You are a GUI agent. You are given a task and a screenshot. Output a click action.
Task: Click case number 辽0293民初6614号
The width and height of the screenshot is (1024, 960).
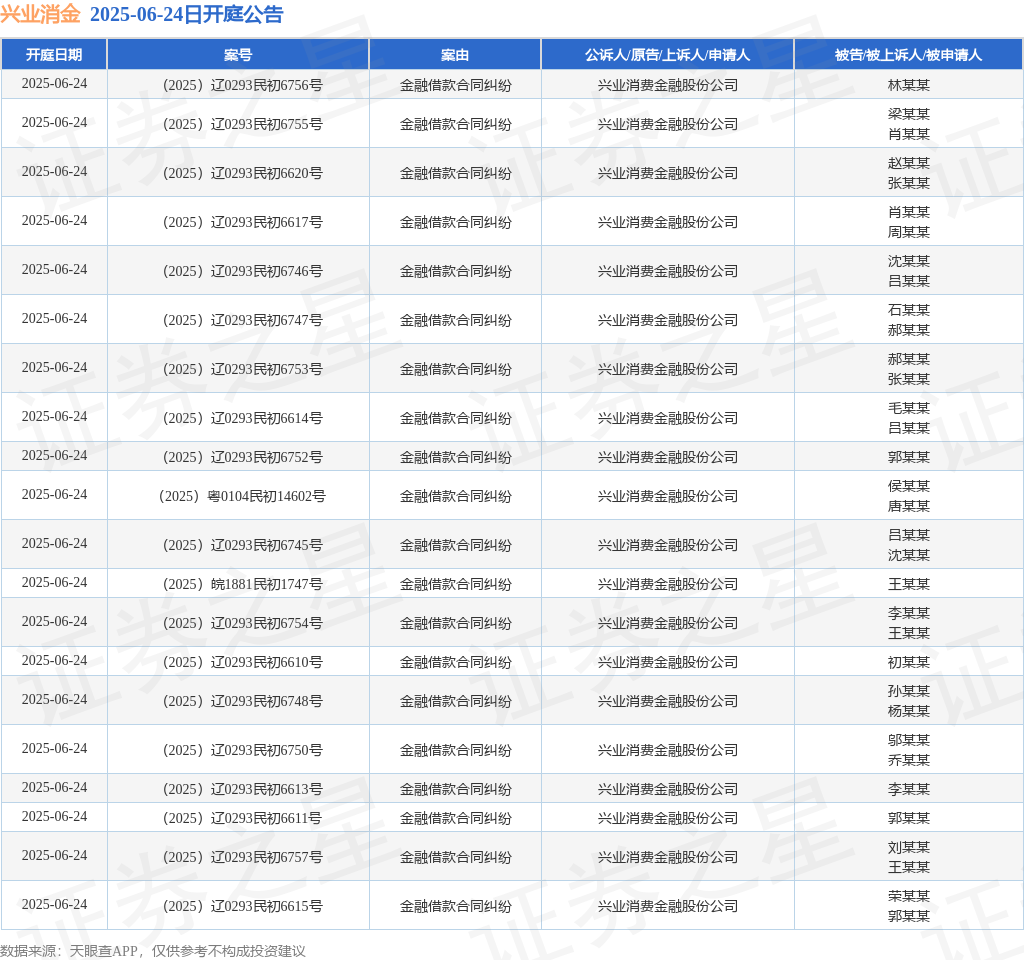point(242,418)
